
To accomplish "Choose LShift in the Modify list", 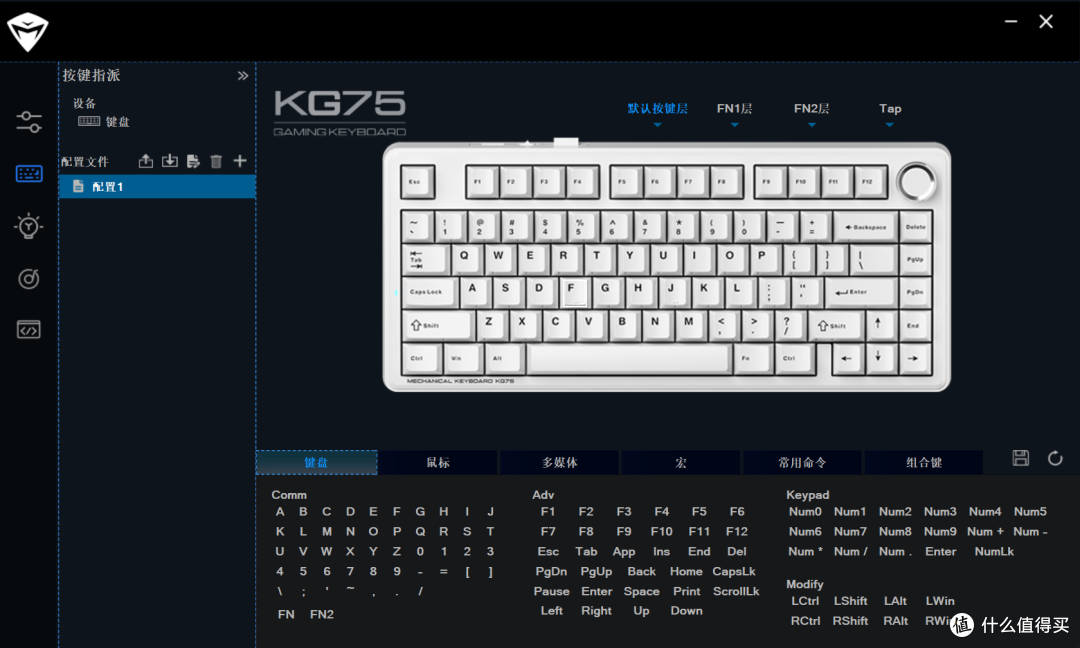I will coord(850,601).
